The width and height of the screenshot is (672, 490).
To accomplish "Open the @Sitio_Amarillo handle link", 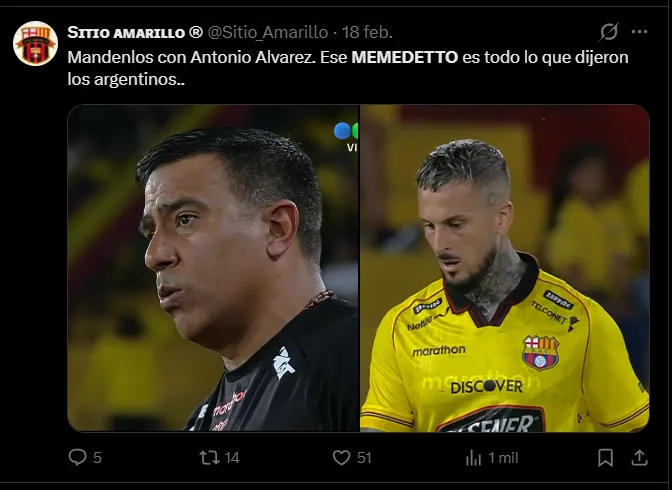I will pyautogui.click(x=268, y=33).
